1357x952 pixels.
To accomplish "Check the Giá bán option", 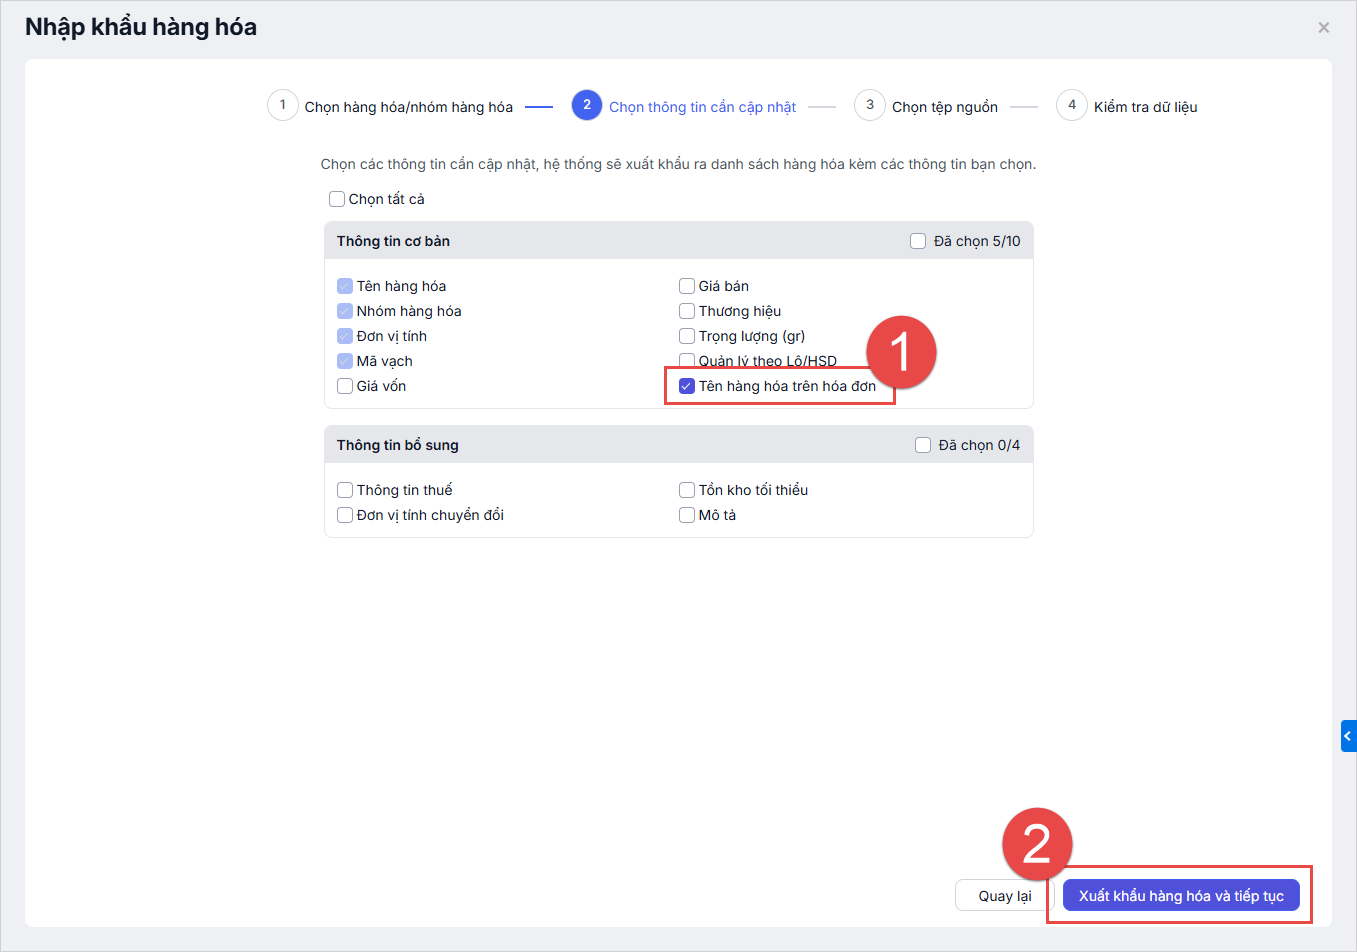I will [687, 286].
